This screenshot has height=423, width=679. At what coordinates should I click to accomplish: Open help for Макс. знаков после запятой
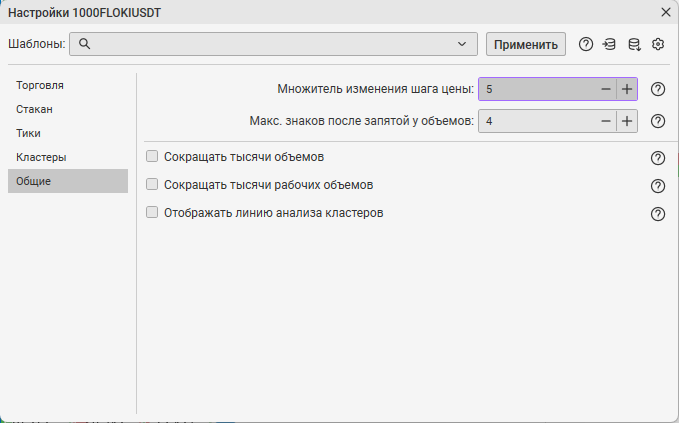pos(658,121)
